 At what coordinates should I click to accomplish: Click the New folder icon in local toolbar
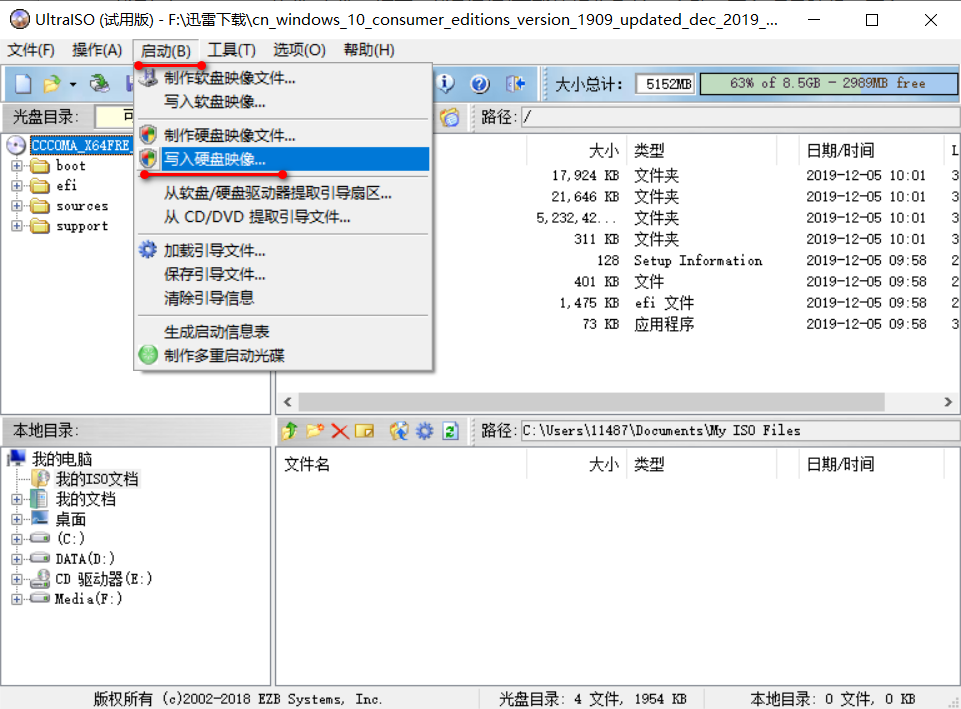[315, 431]
